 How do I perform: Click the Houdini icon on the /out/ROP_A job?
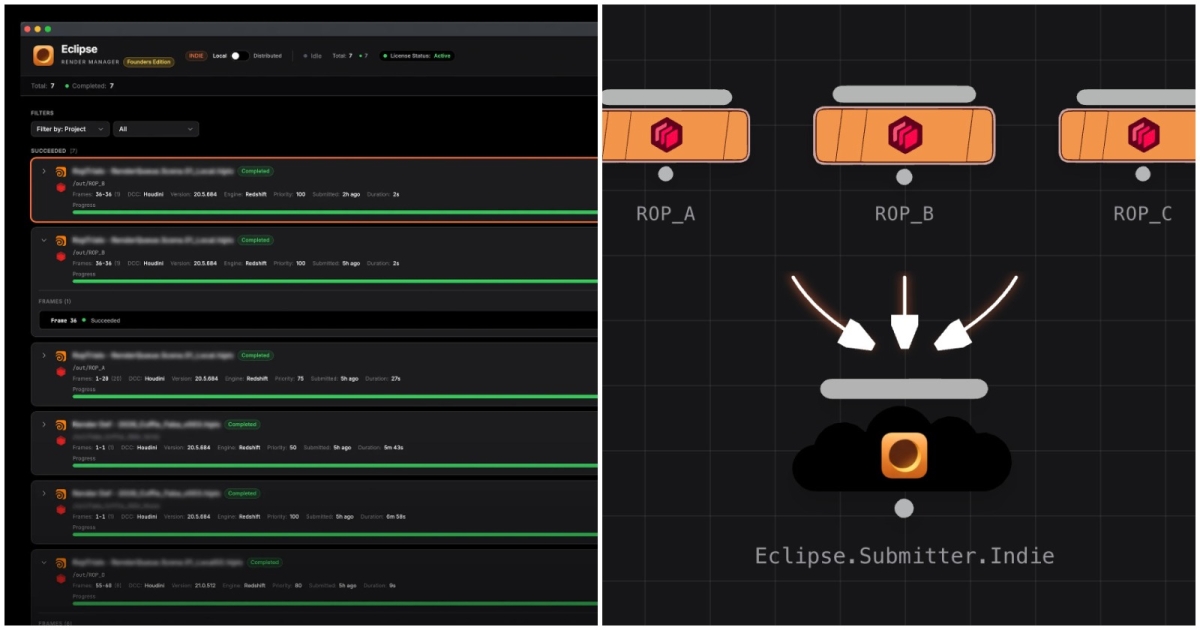coord(61,356)
